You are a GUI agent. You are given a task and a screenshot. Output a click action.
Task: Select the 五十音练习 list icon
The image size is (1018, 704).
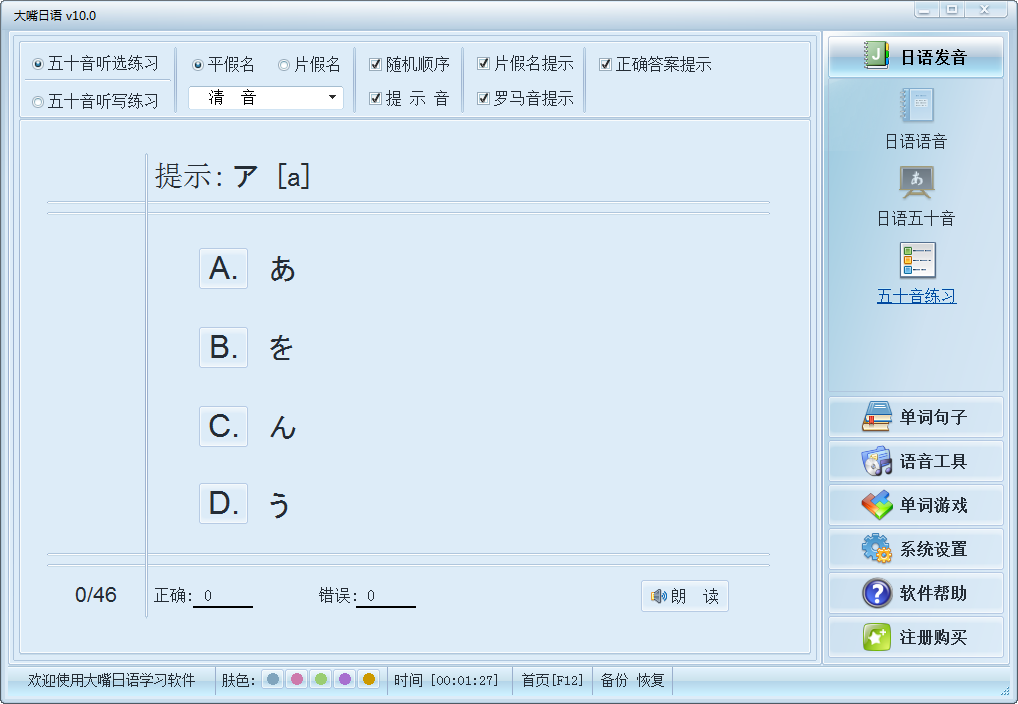click(917, 260)
